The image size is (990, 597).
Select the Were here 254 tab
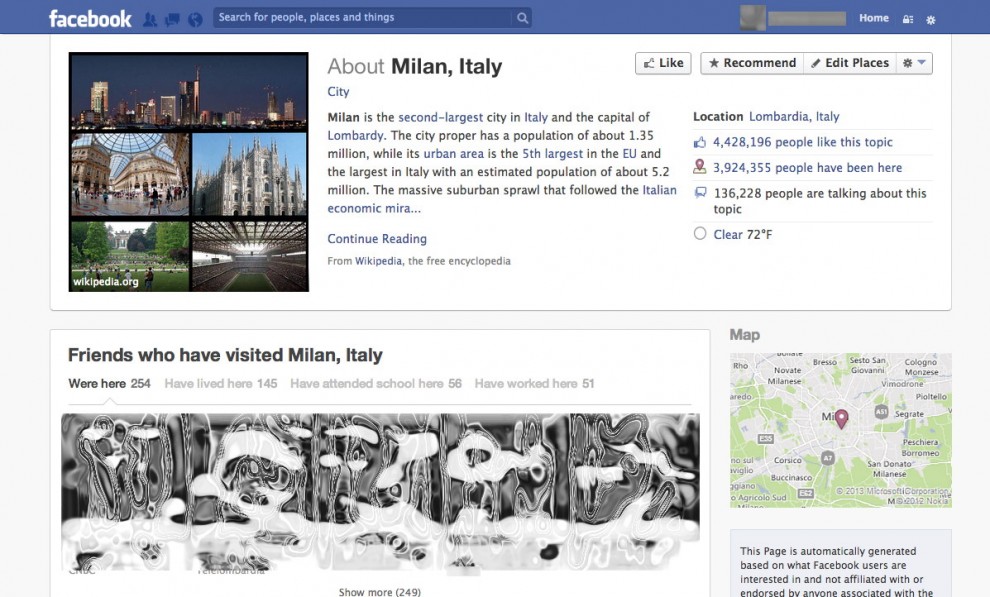click(109, 384)
